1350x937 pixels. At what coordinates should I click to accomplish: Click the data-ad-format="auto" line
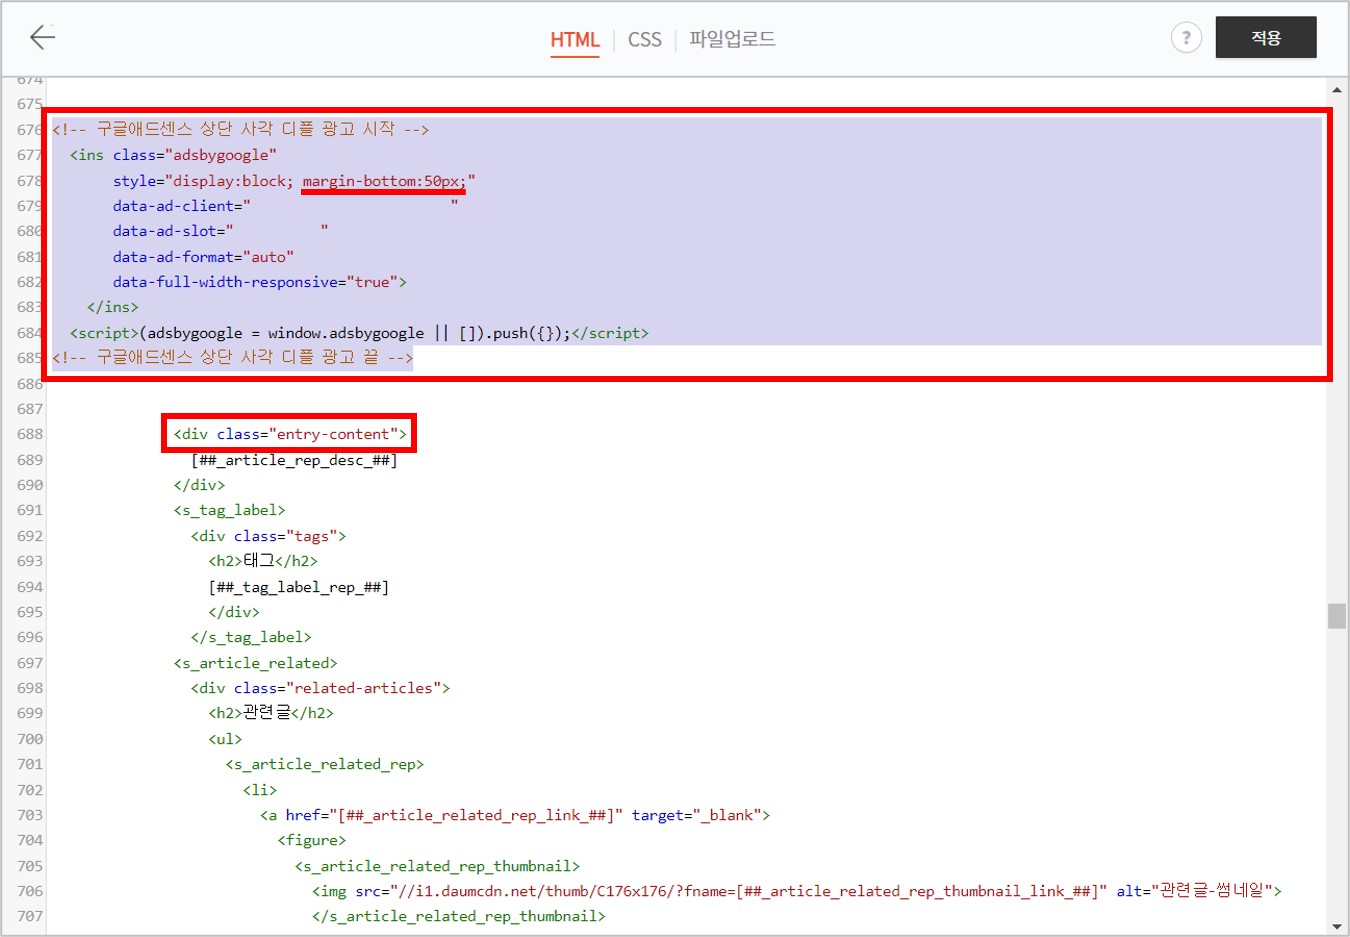tap(203, 257)
